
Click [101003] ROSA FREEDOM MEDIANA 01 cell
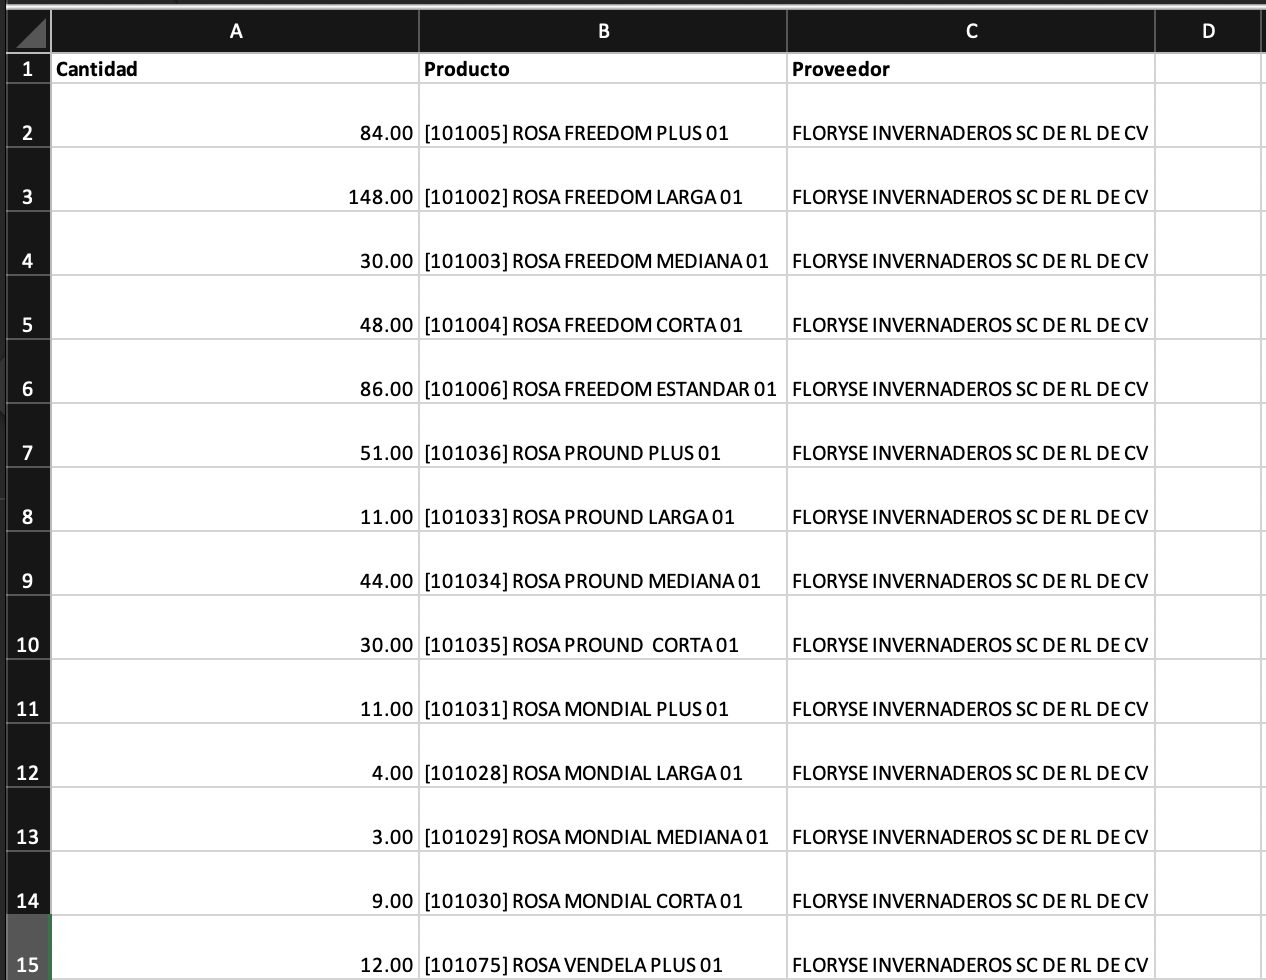[603, 244]
